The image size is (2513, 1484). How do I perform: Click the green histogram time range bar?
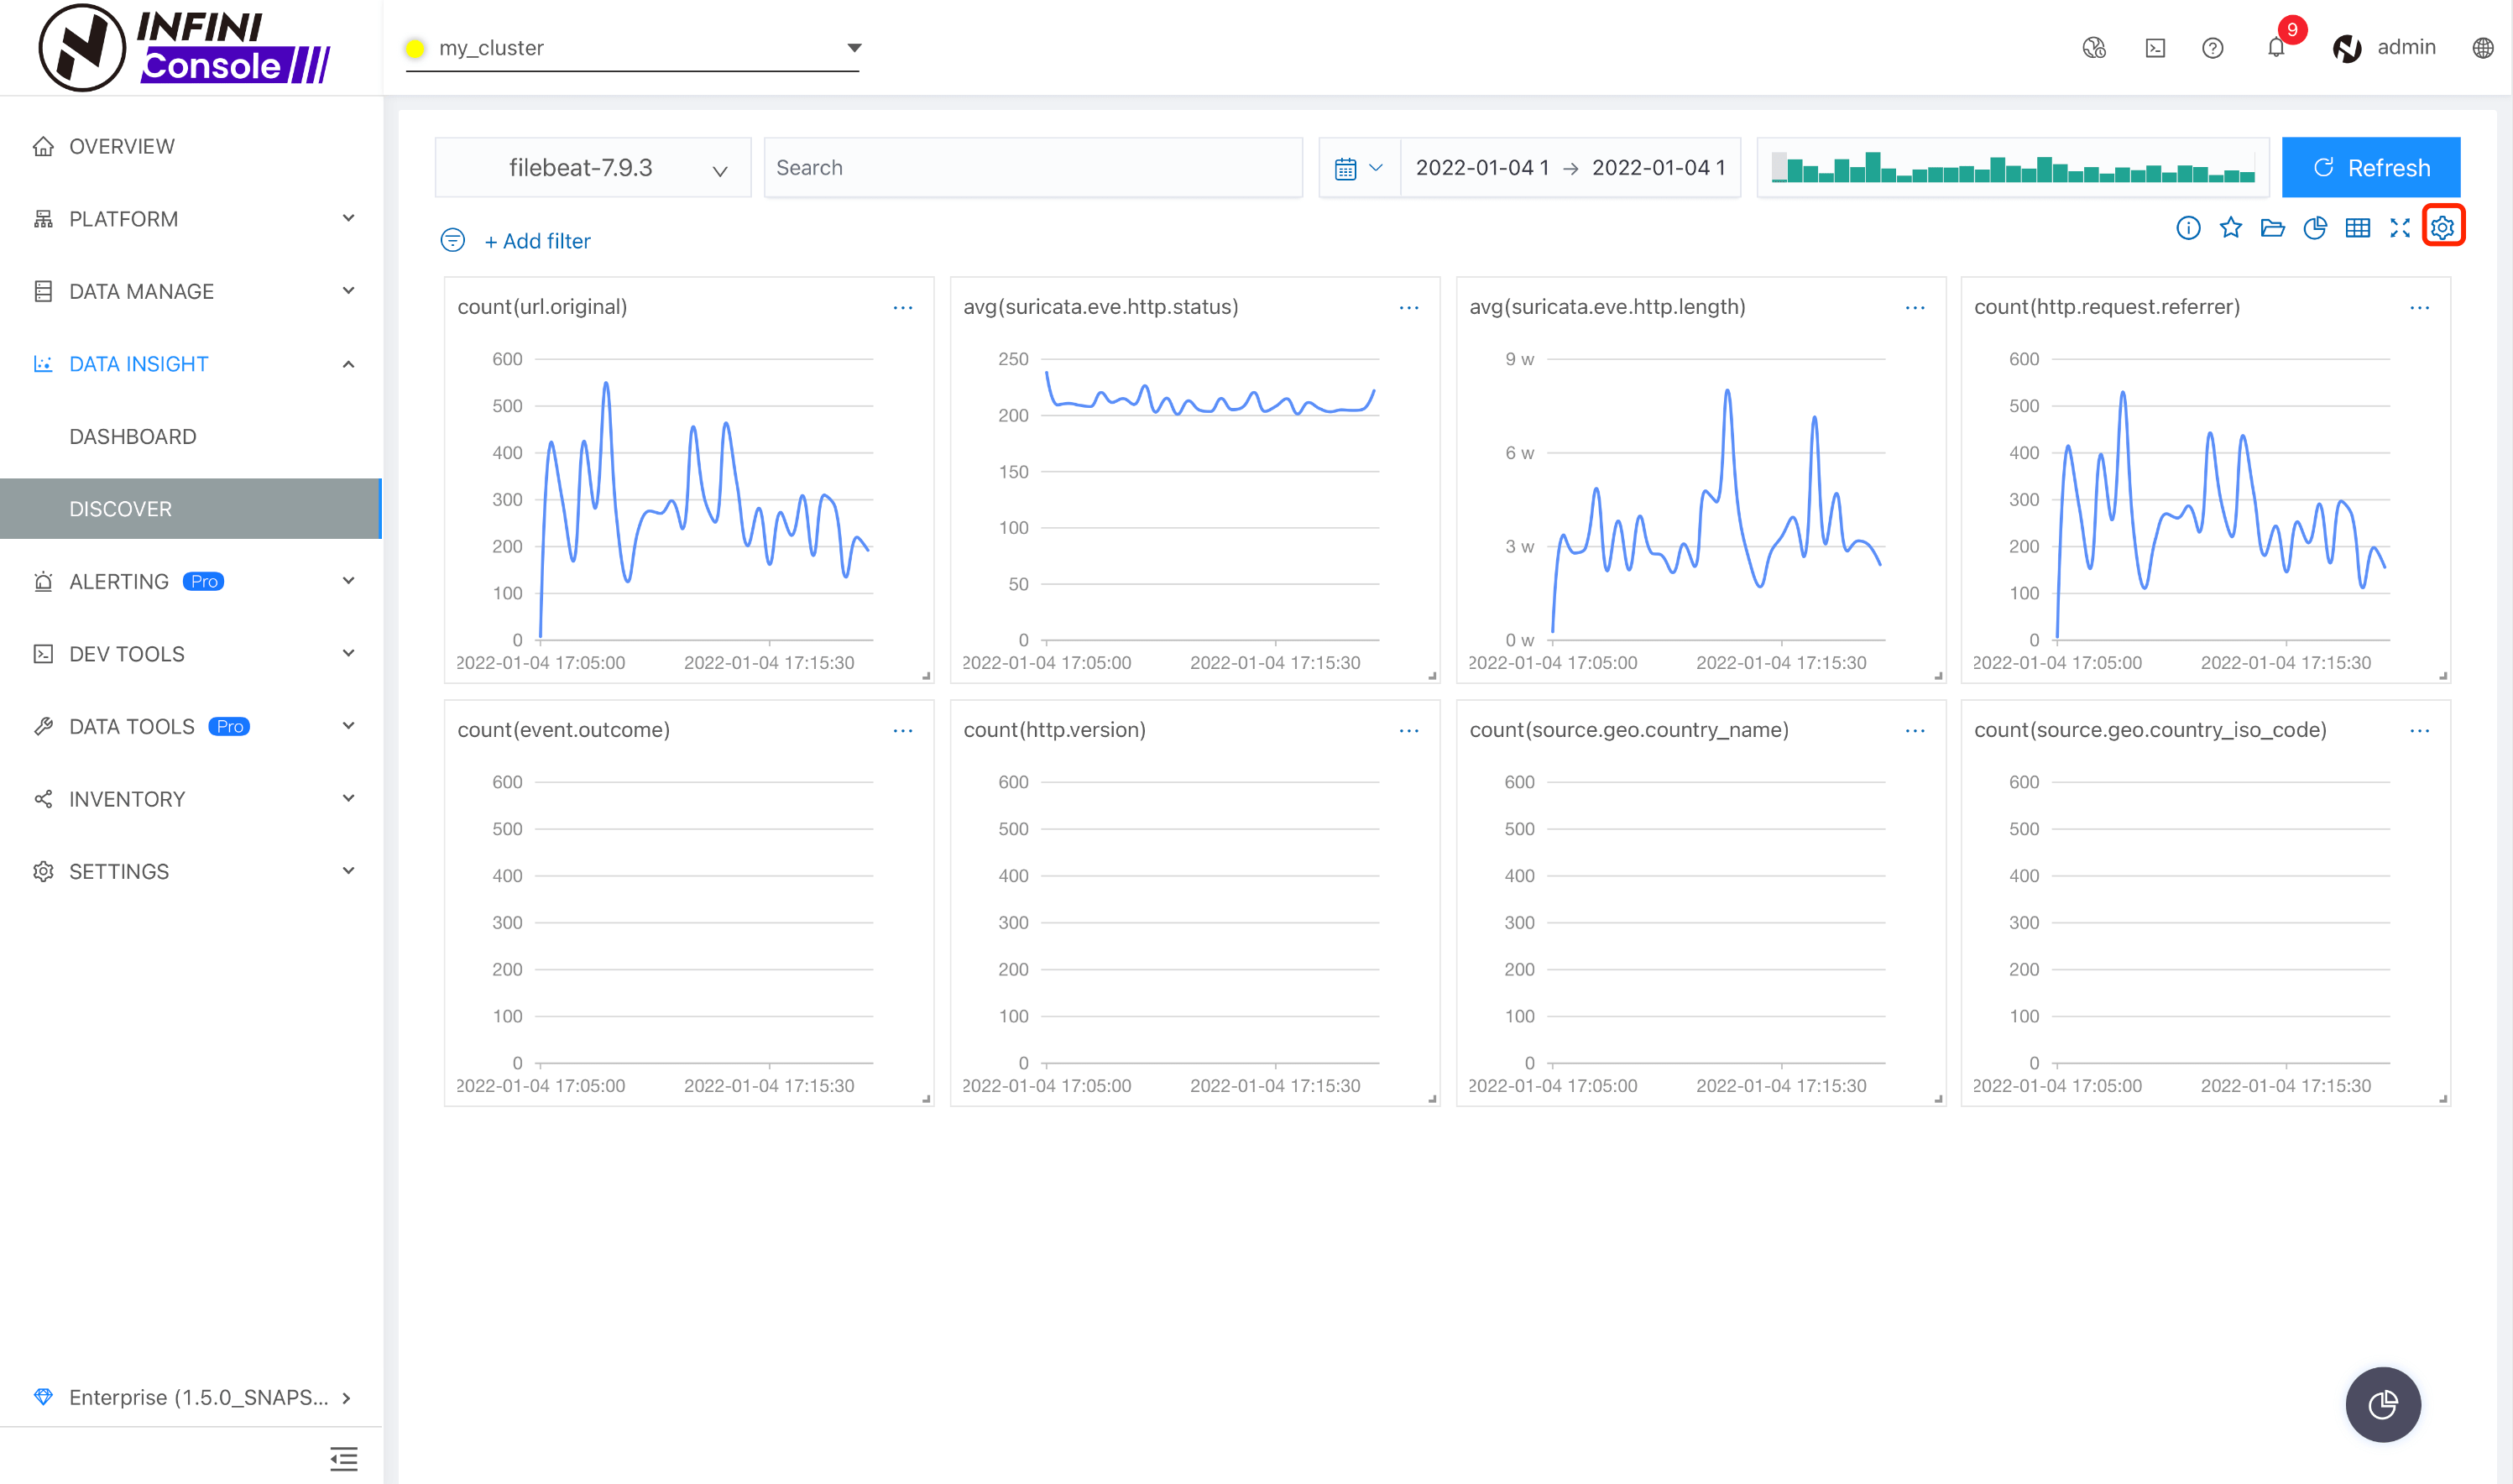[2012, 167]
